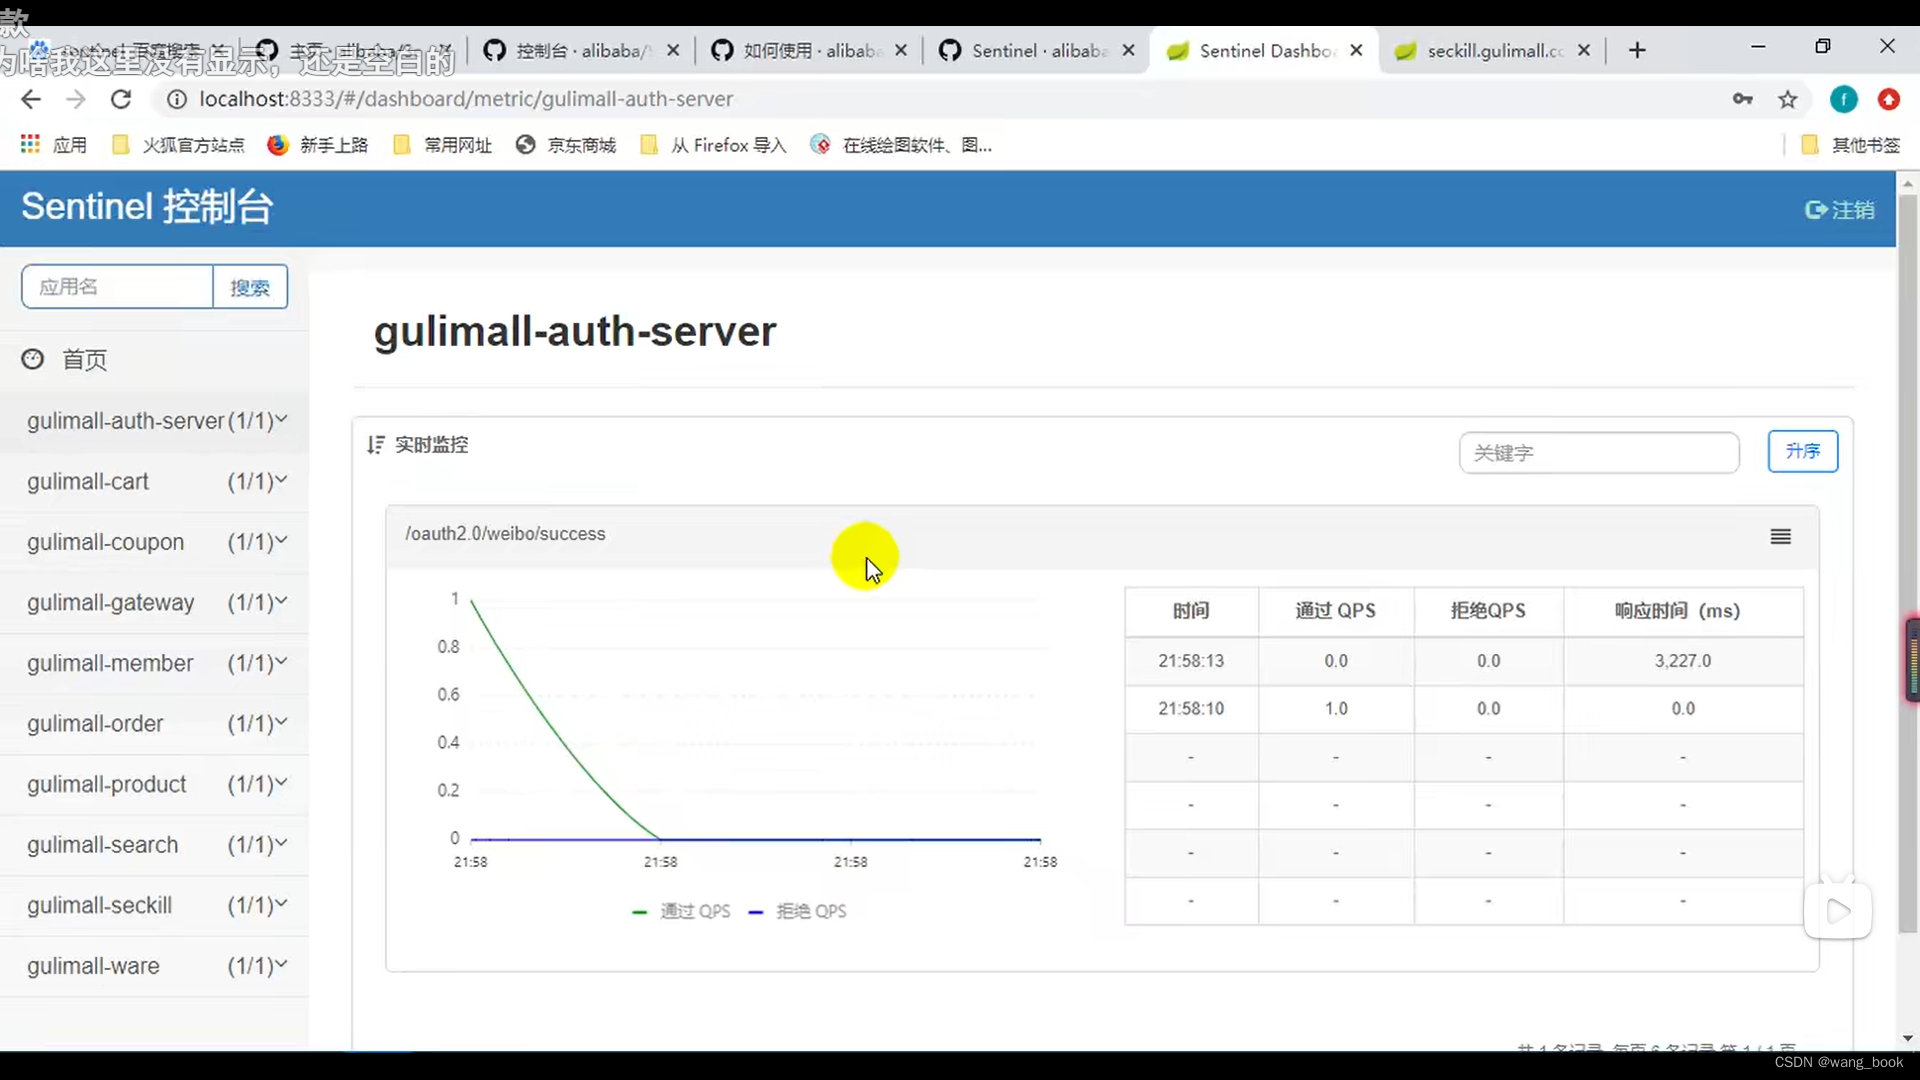Open saved password key icon
The image size is (1920, 1080).
1743,99
